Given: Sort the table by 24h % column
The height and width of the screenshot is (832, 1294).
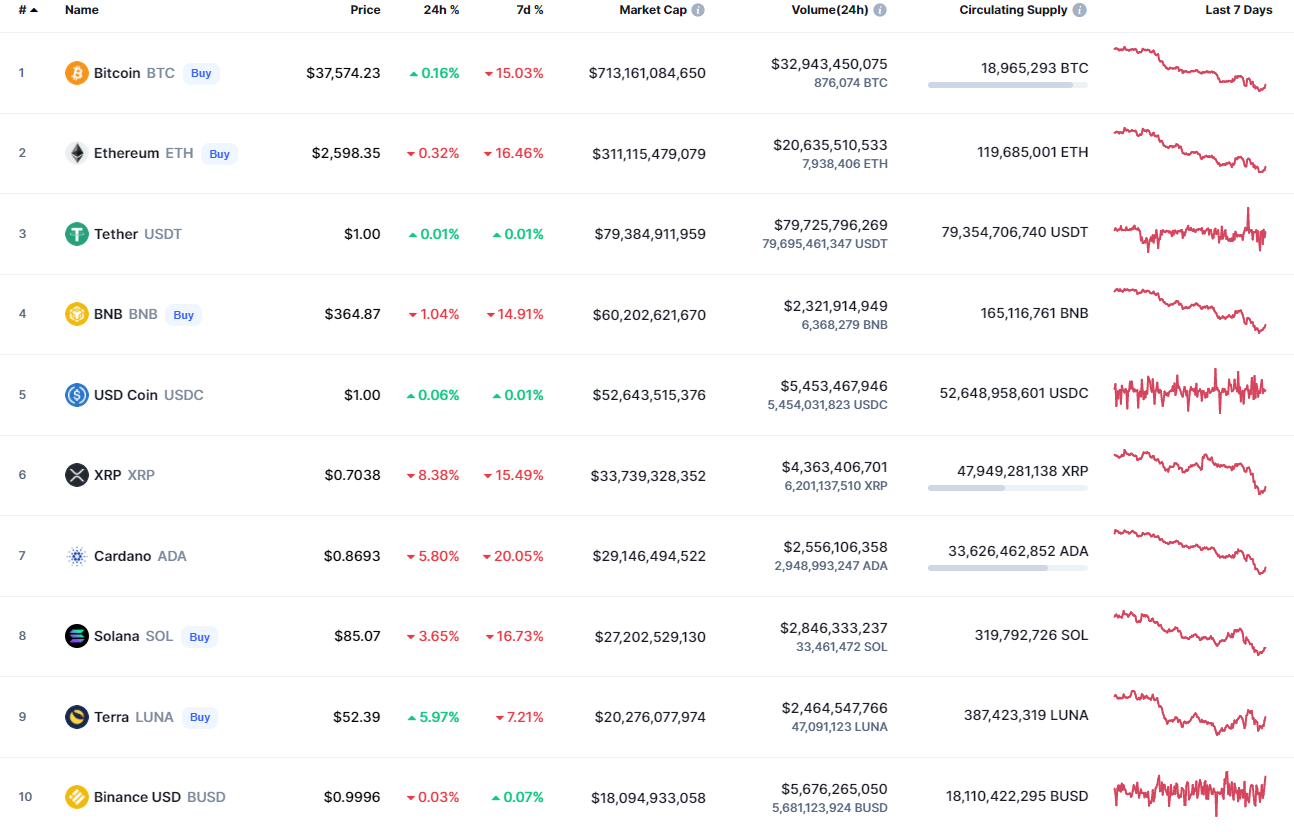Looking at the screenshot, I should [x=441, y=10].
